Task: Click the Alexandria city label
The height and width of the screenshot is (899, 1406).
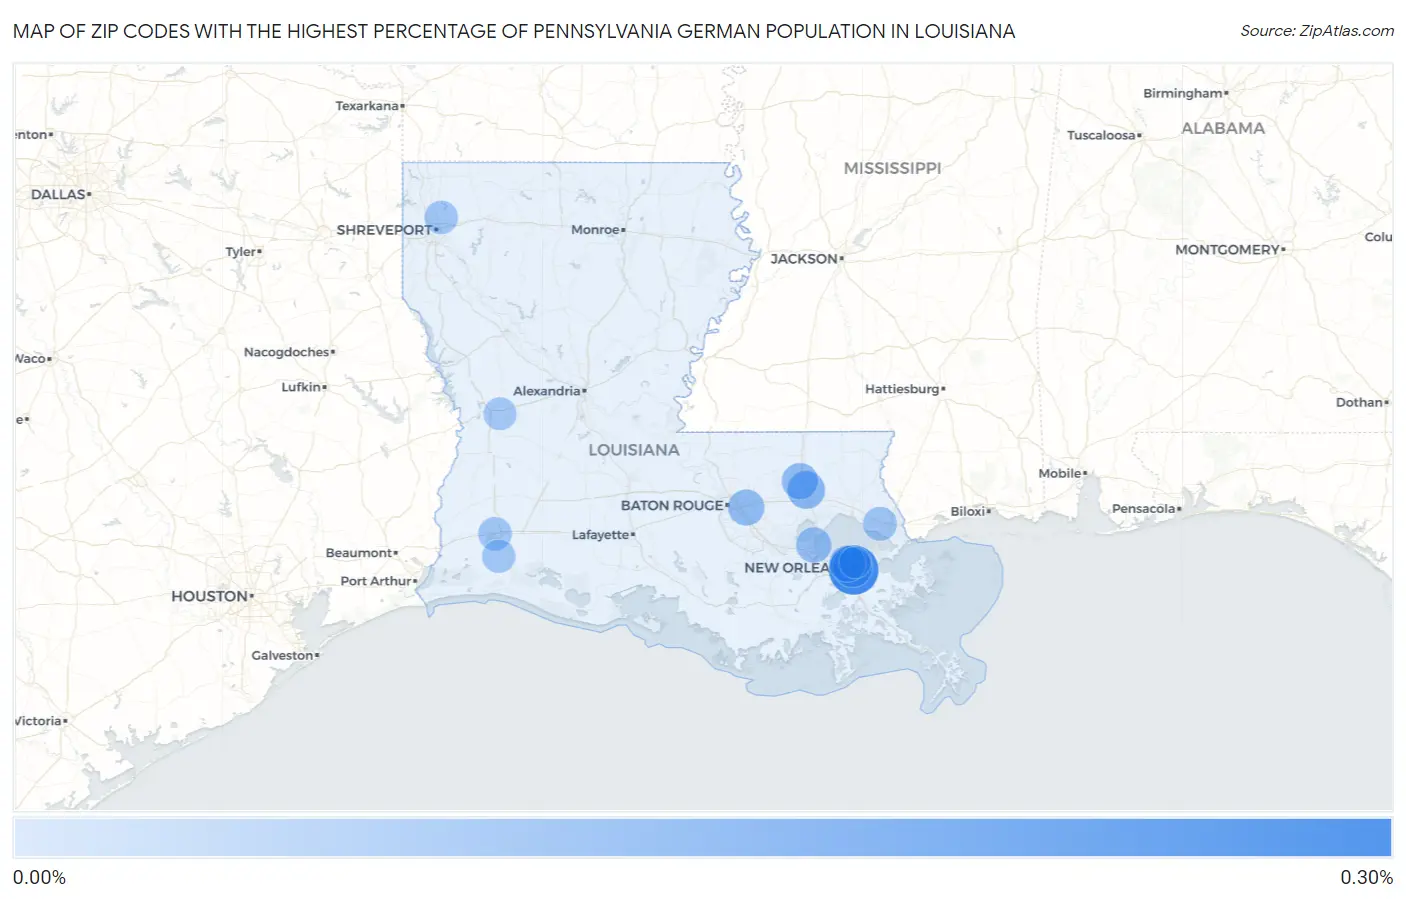Action: tap(547, 390)
